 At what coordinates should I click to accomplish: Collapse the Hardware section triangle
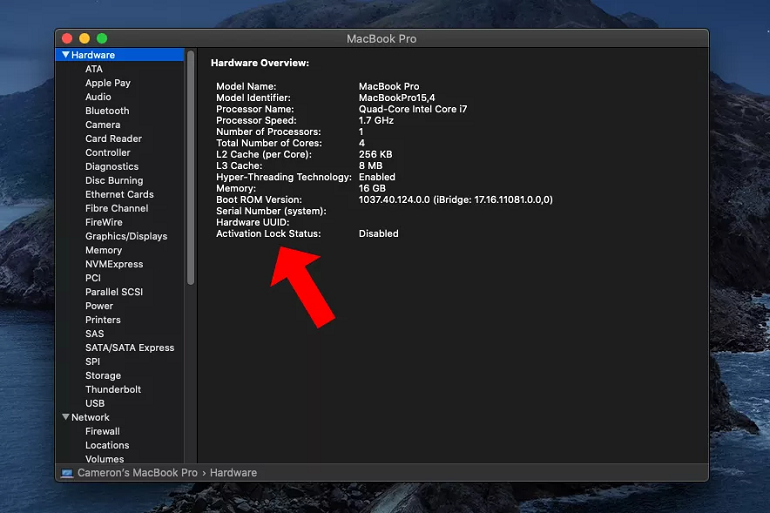point(65,54)
